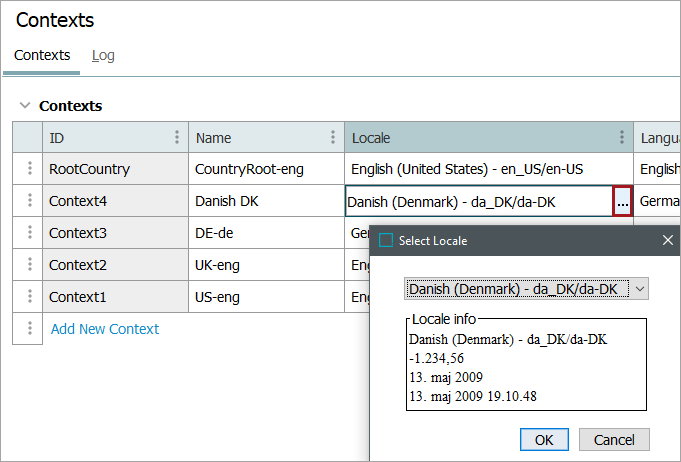Switch to the Log tab
The width and height of the screenshot is (681, 462).
point(103,56)
